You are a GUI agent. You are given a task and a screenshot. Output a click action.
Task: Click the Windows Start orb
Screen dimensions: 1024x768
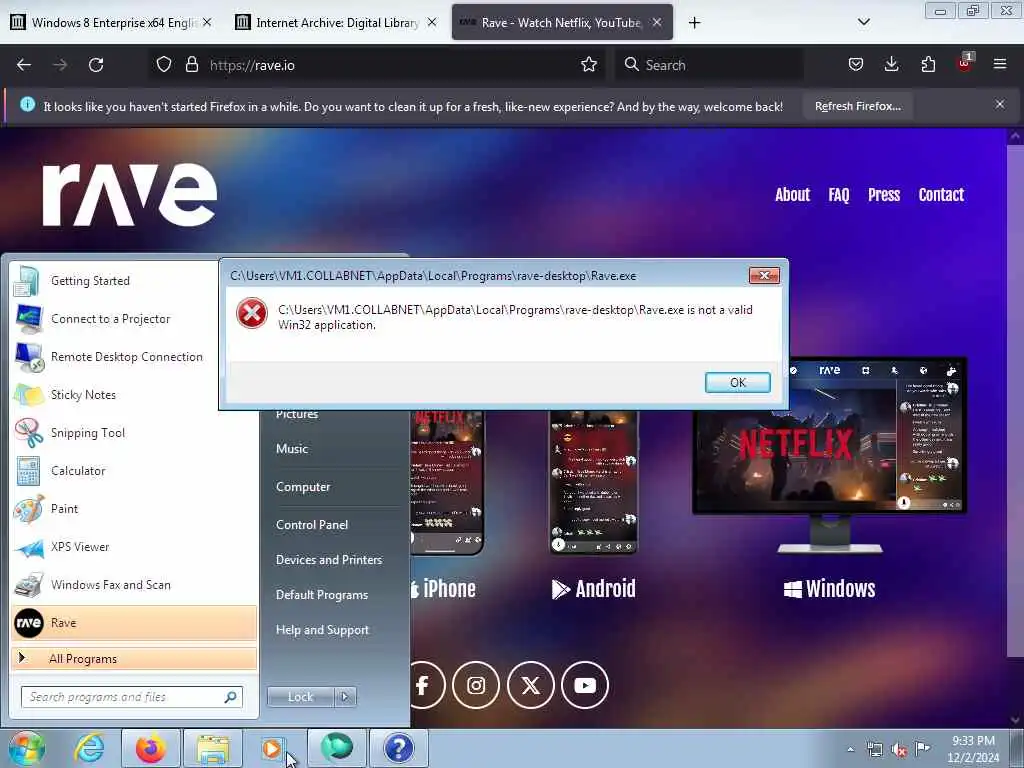[x=27, y=748]
